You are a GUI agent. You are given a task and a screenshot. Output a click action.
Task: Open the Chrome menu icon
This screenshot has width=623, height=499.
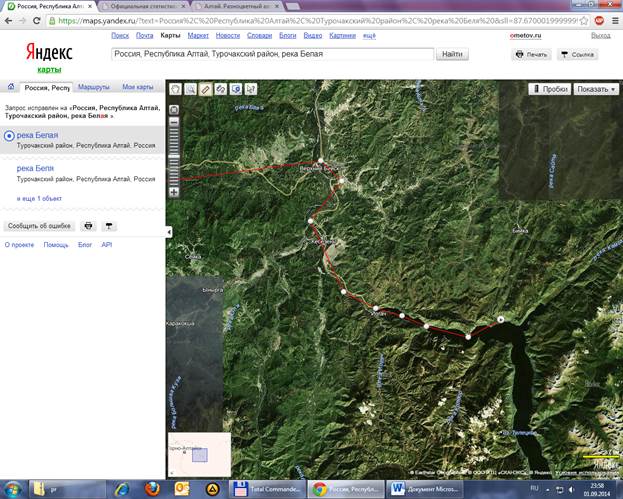pyautogui.click(x=615, y=21)
